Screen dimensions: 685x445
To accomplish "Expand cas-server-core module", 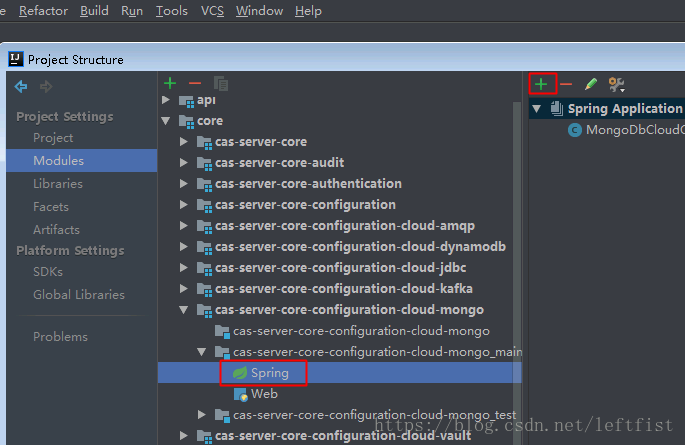I will (x=184, y=142).
